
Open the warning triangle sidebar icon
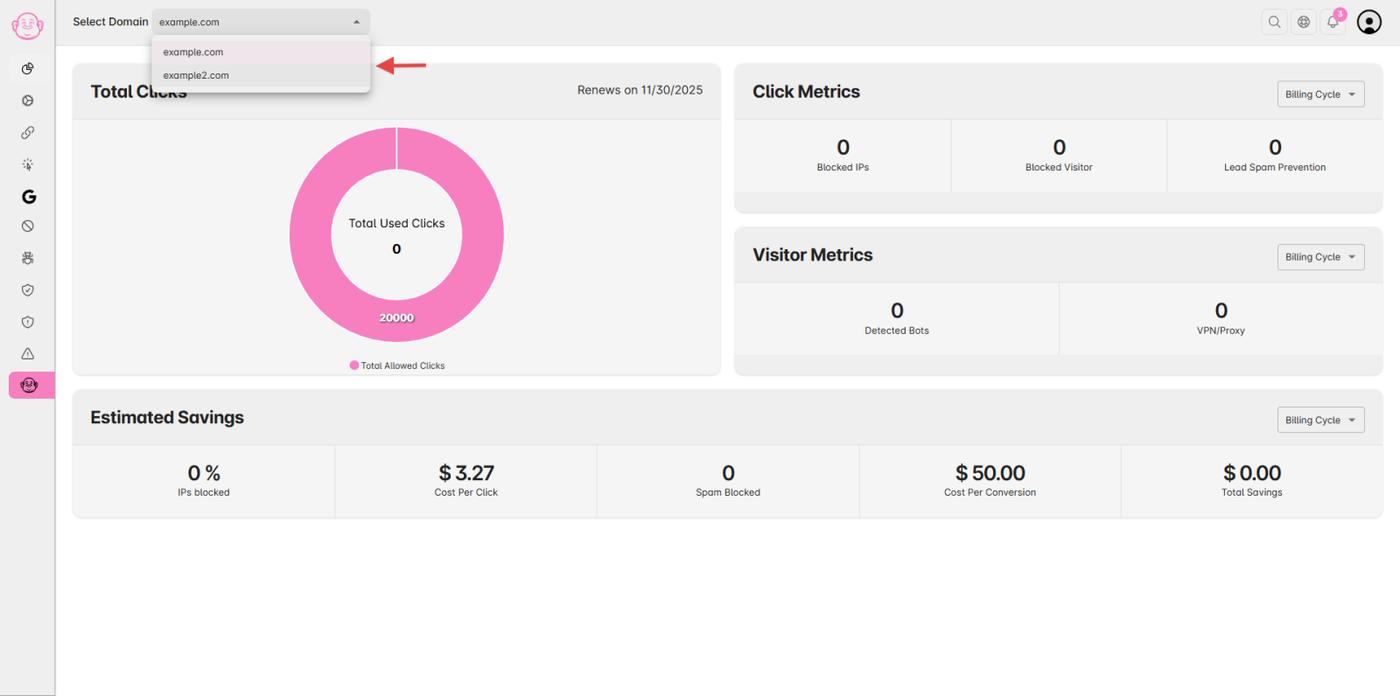(28, 354)
